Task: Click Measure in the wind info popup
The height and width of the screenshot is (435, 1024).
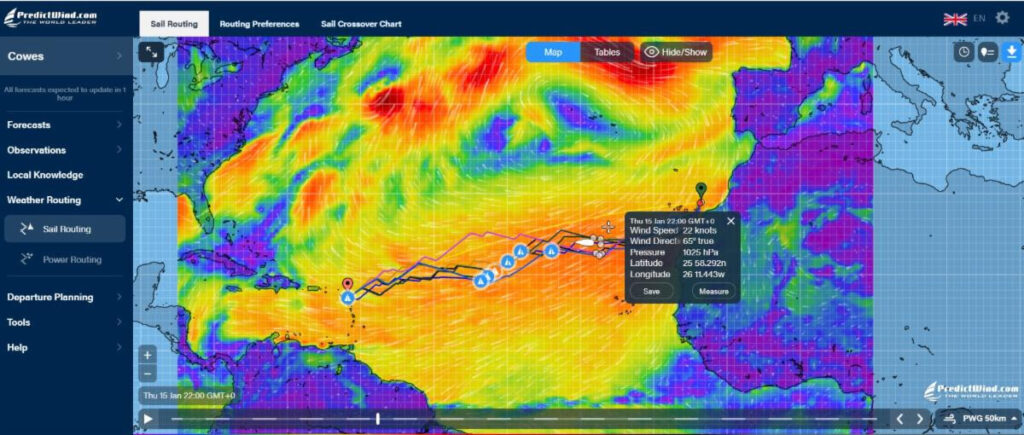Action: click(x=713, y=291)
